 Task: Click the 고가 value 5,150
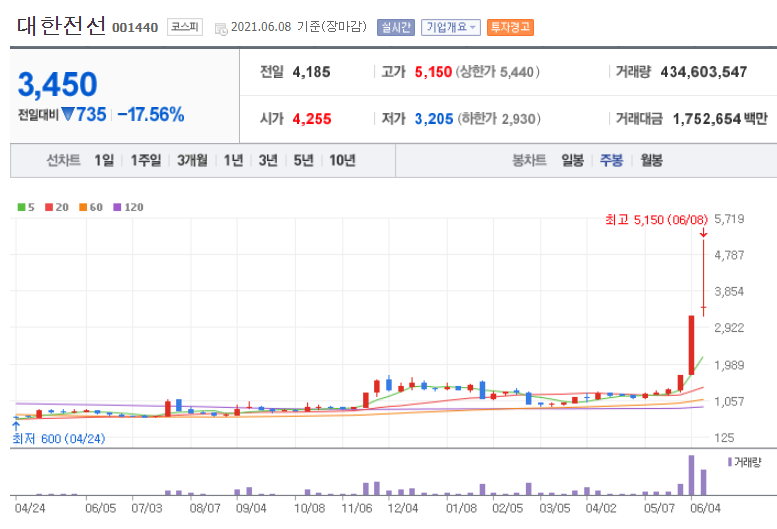click(x=433, y=72)
